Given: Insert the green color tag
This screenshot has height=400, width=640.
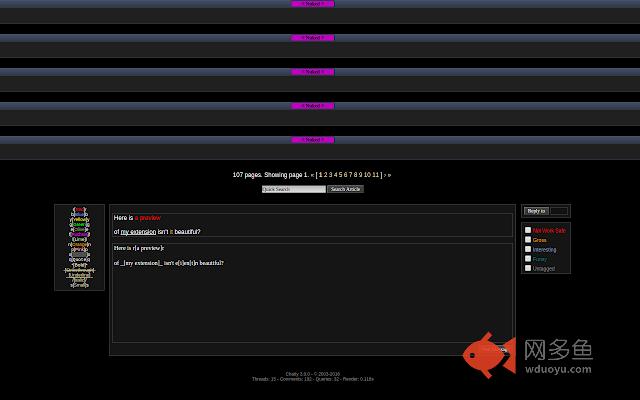Looking at the screenshot, I should tap(80, 224).
